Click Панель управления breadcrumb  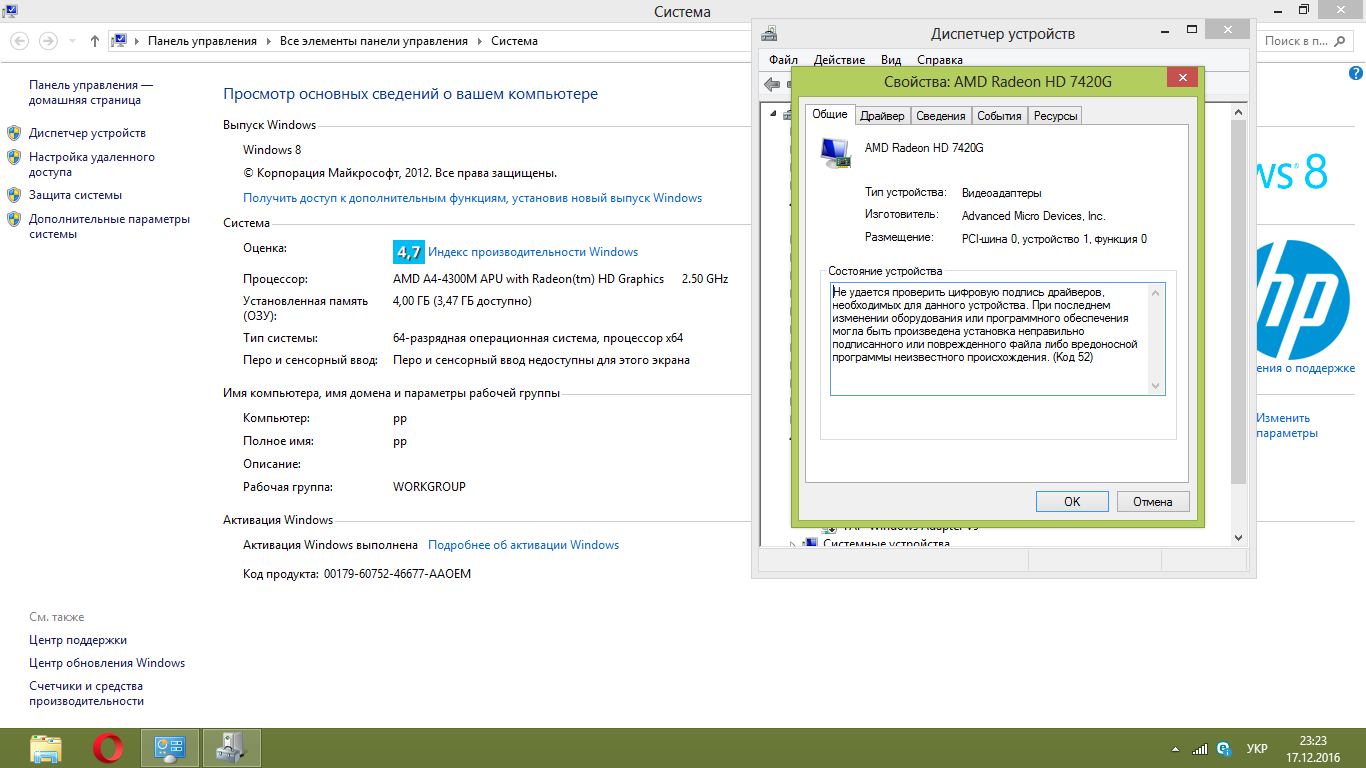pyautogui.click(x=202, y=41)
